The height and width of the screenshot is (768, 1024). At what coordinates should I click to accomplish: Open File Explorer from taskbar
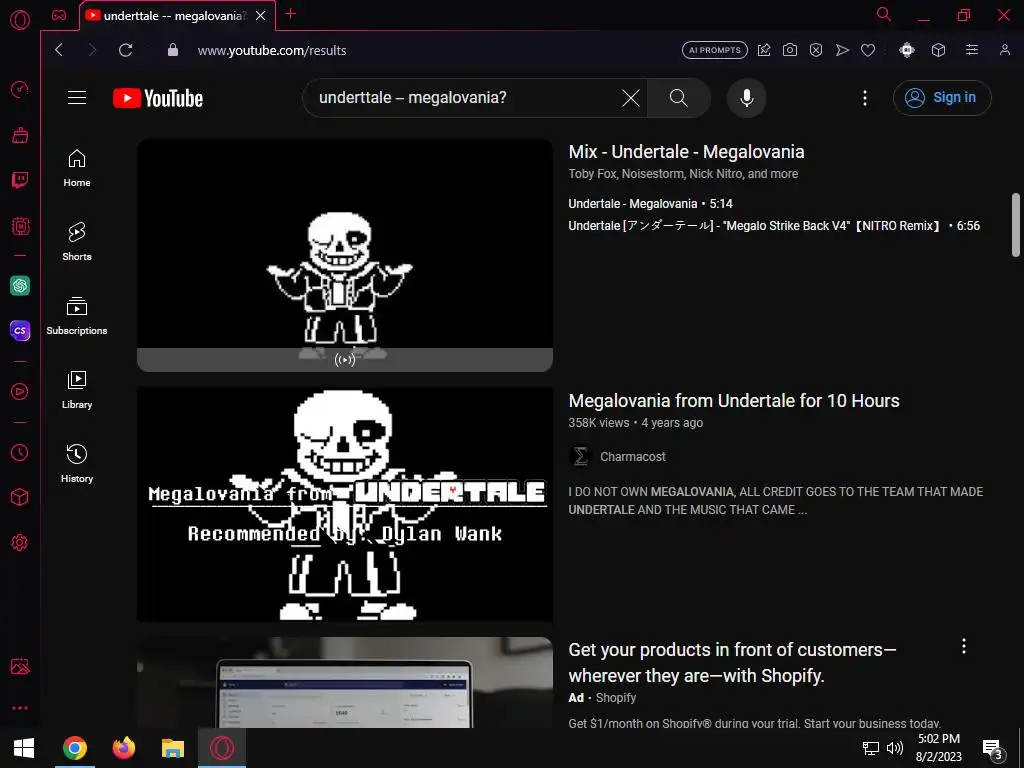(173, 748)
